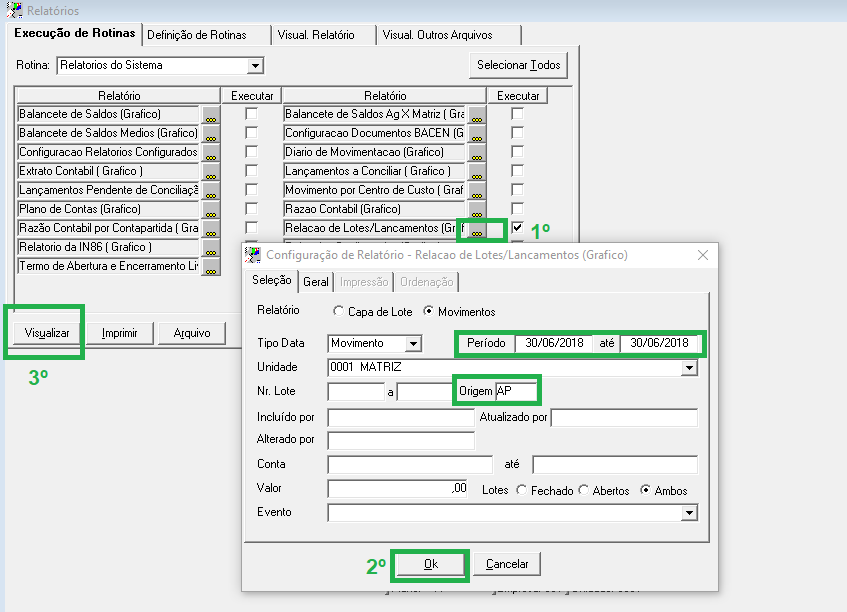847x612 pixels.
Task: Click the Período end date field
Action: point(660,343)
